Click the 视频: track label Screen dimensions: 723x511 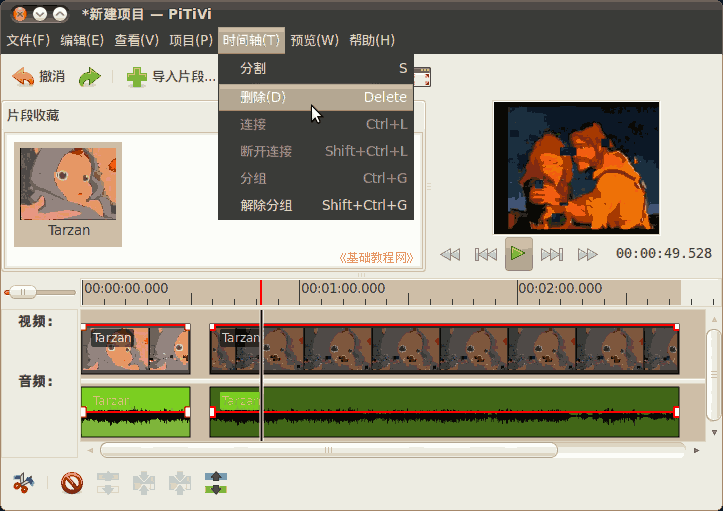click(36, 321)
